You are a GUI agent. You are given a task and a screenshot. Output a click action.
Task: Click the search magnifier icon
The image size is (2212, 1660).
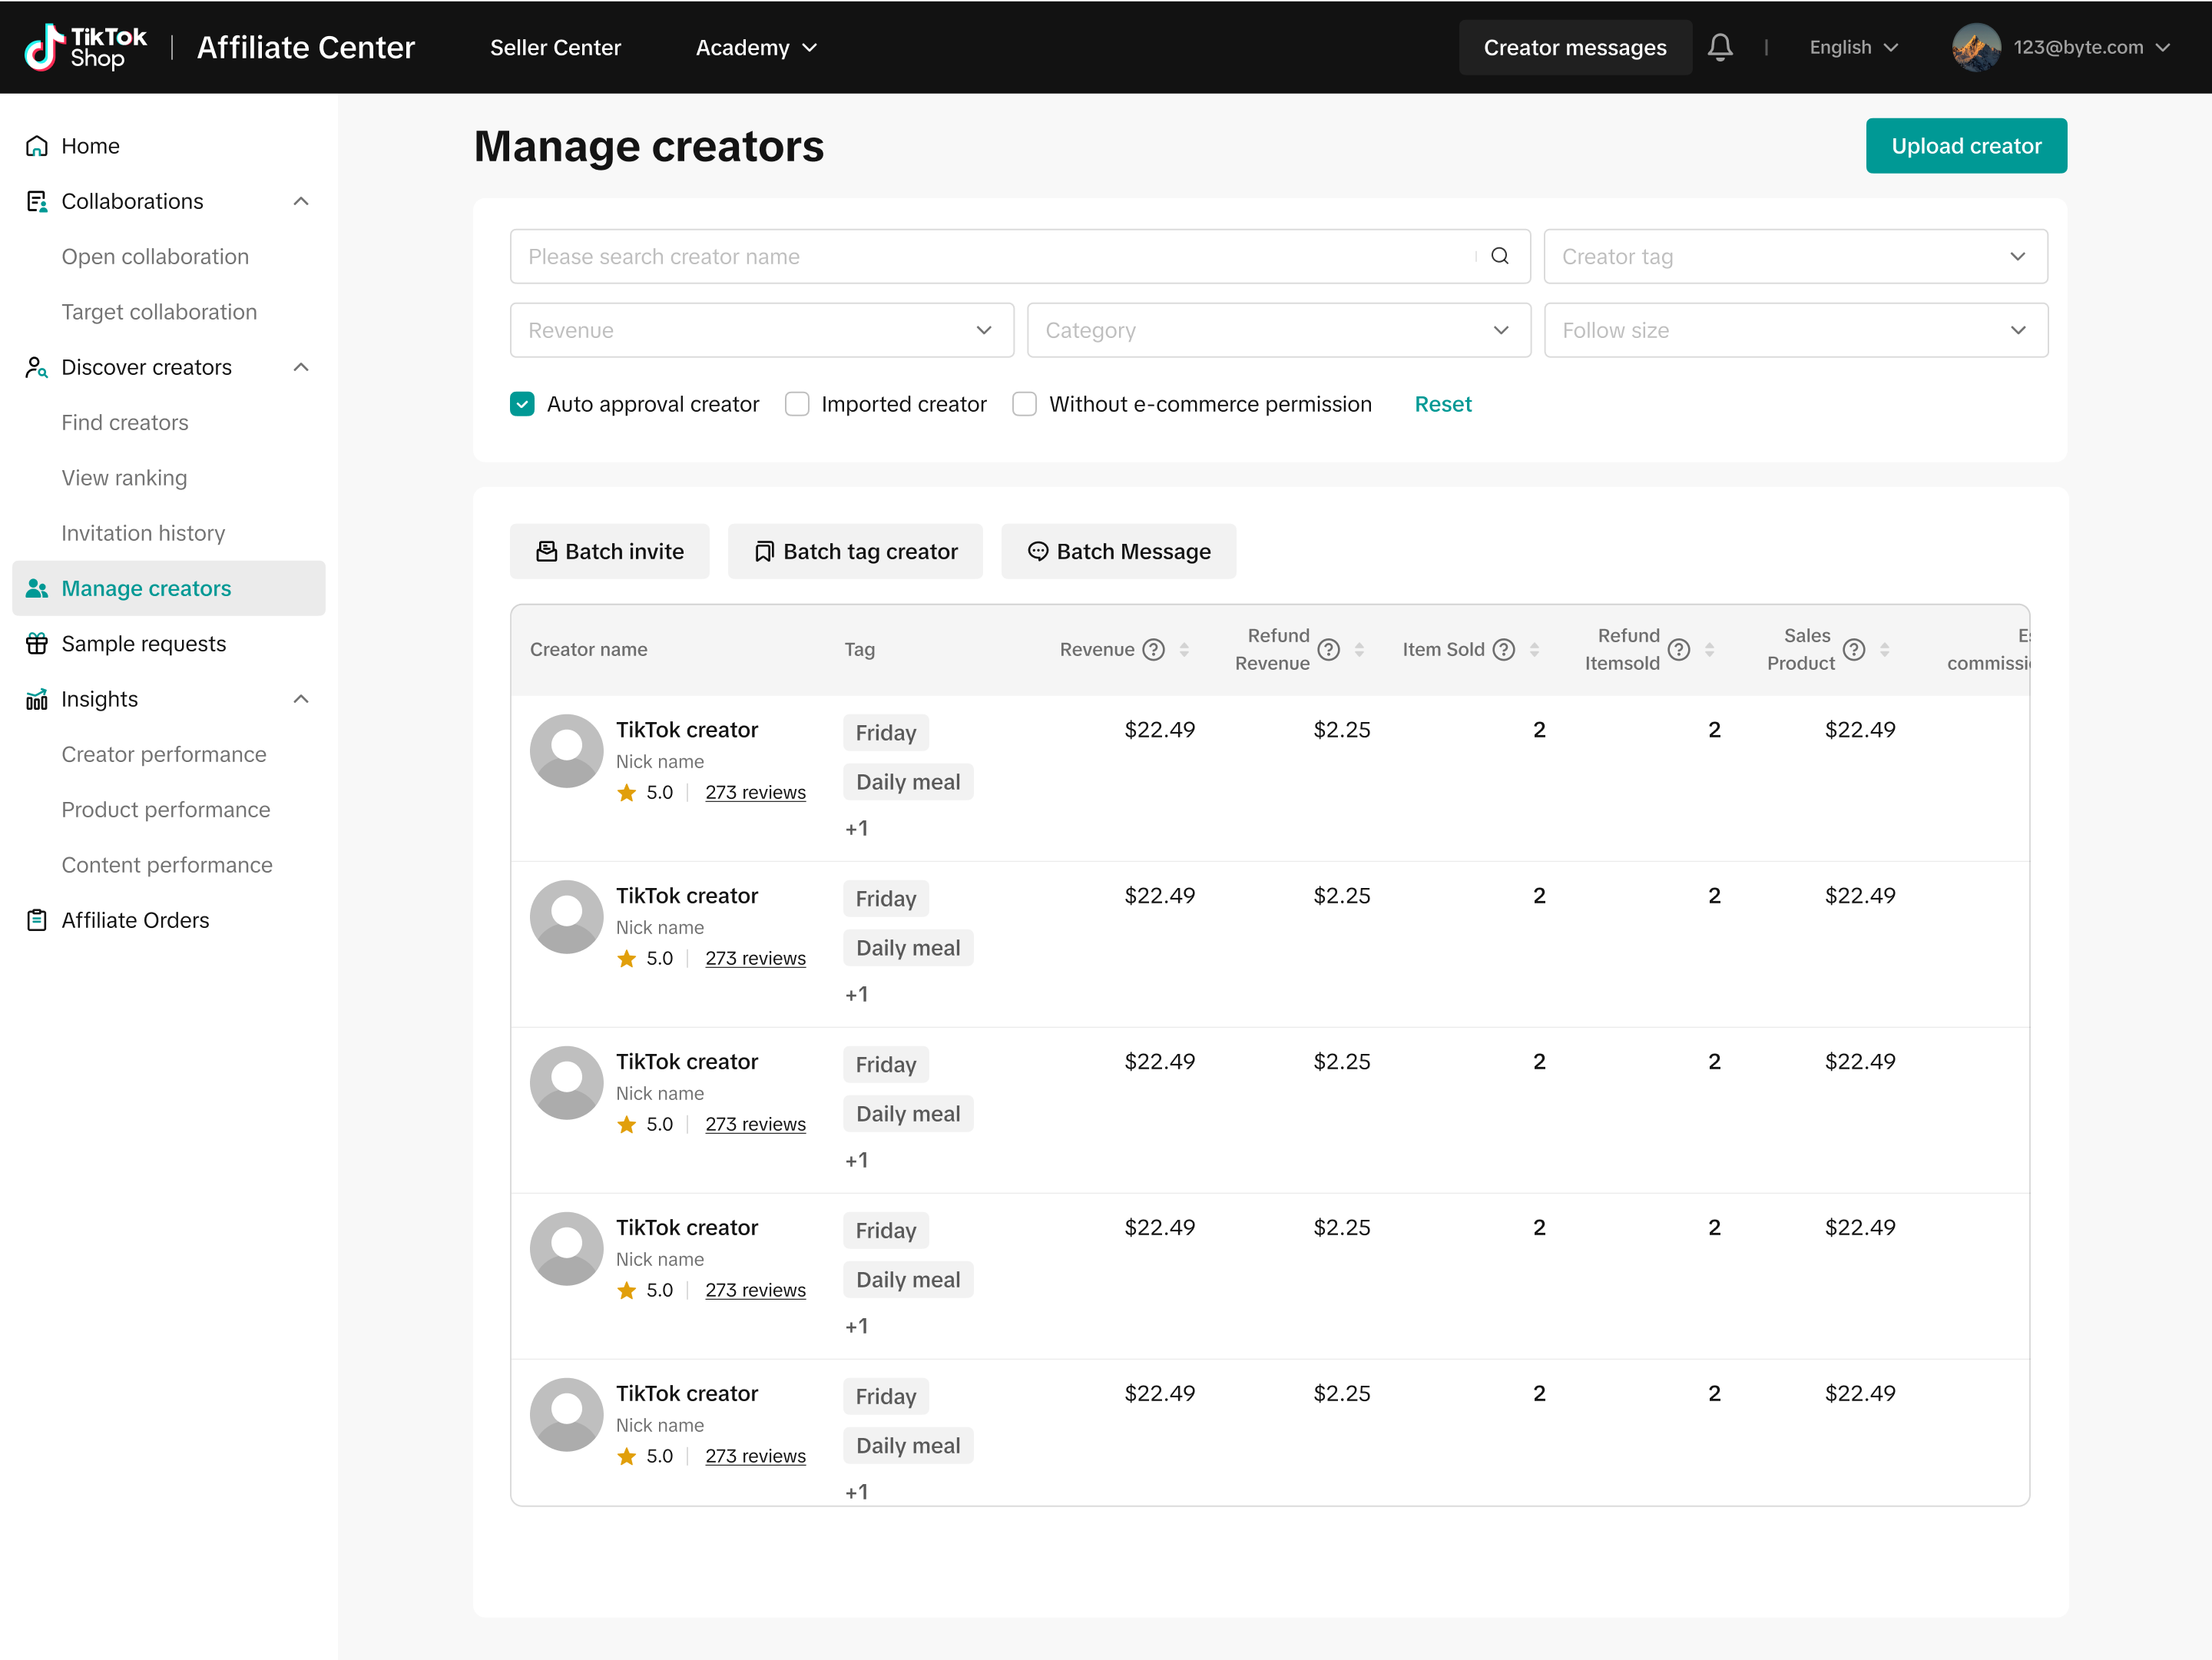tap(1499, 256)
